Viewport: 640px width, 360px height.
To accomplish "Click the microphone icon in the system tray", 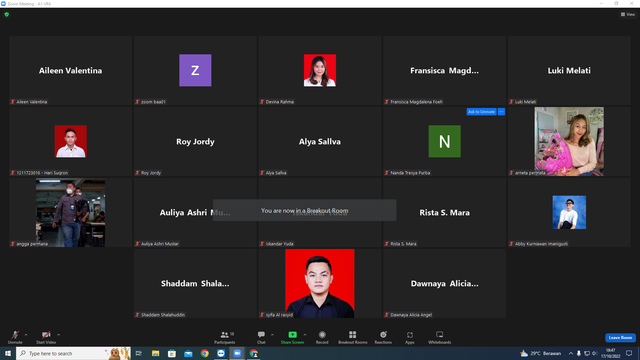I will [x=578, y=353].
